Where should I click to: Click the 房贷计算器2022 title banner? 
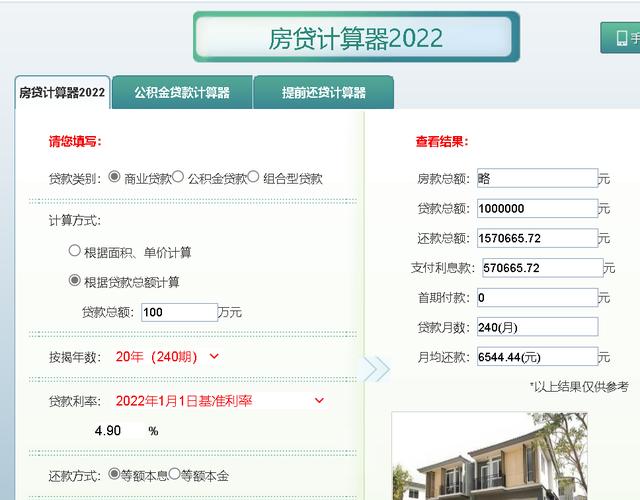[x=356, y=38]
